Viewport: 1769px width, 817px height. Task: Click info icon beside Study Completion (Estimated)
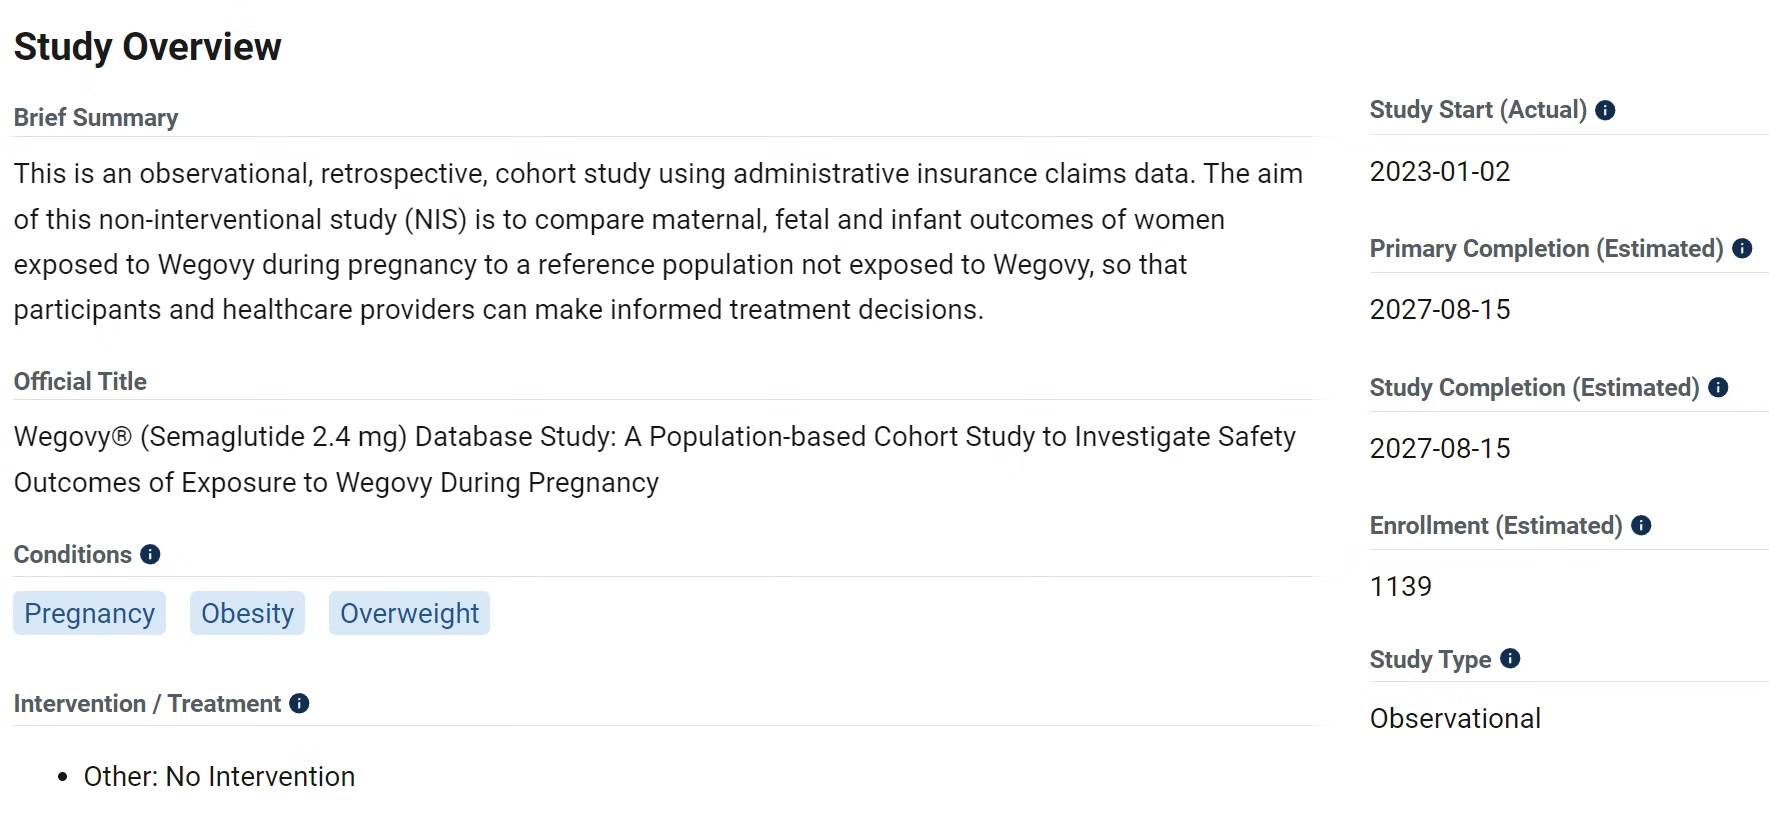1718,388
